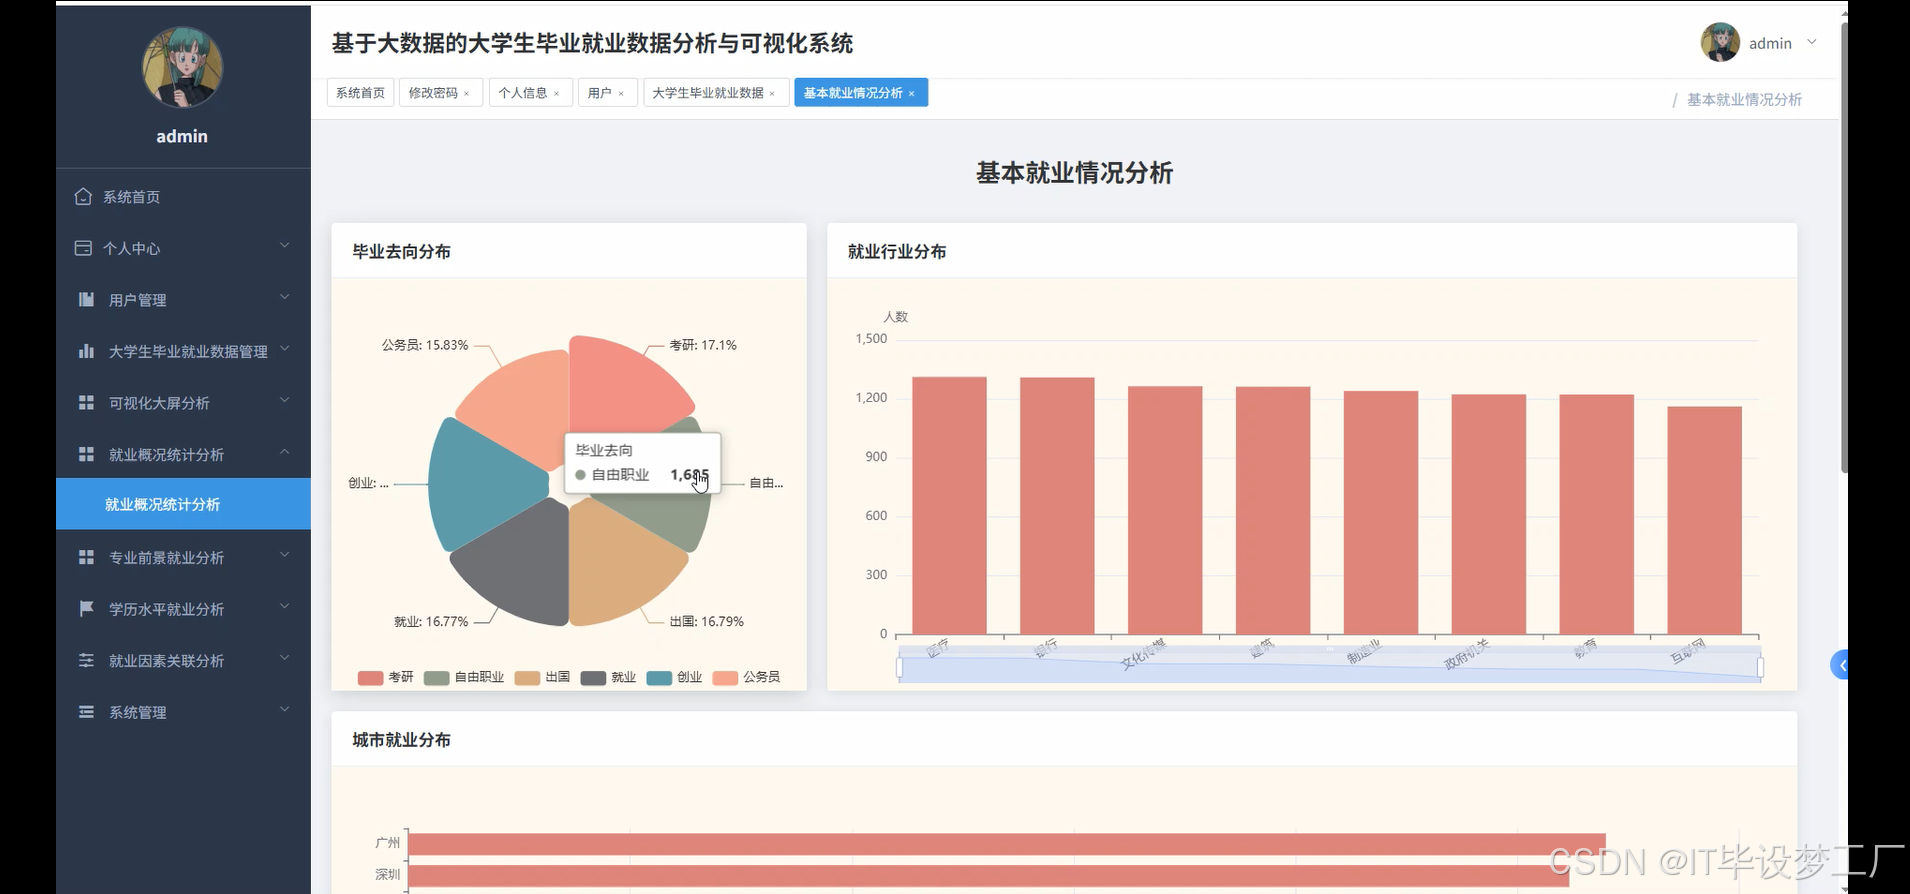
Task: Expand the 个人中心 menu chevron
Action: [285, 245]
